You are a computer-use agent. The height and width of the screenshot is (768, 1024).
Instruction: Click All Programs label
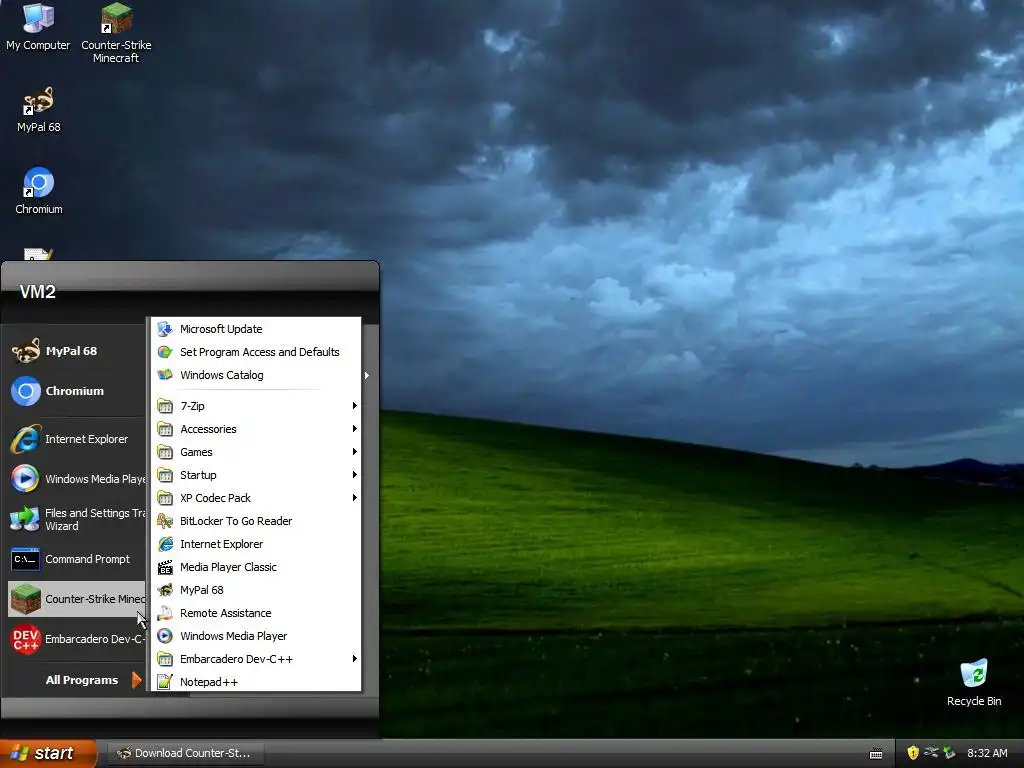pyautogui.click(x=82, y=680)
